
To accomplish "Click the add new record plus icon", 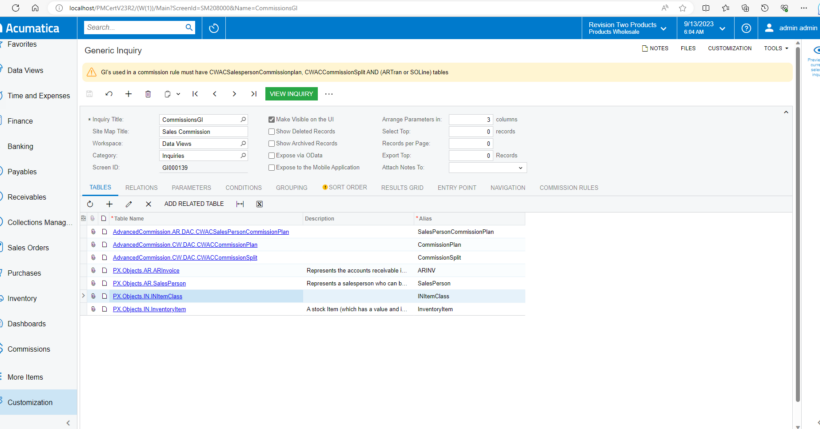I will [128, 94].
